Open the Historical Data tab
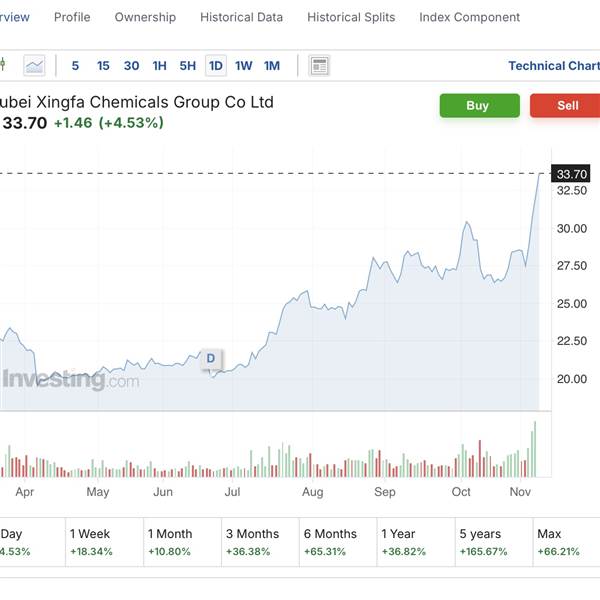The width and height of the screenshot is (600, 600). click(x=241, y=17)
